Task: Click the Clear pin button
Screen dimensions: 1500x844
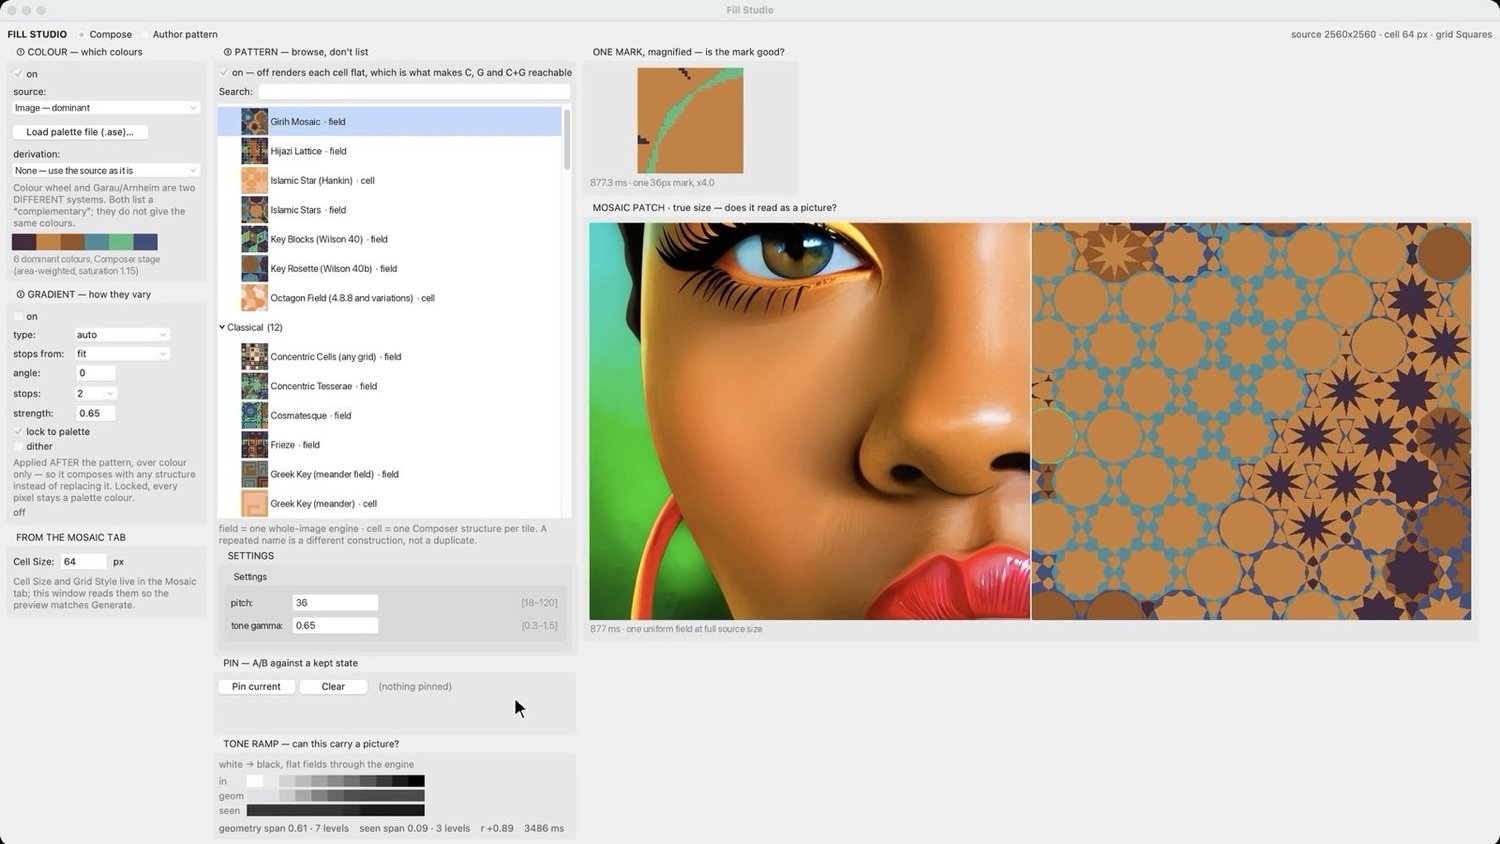Action: tap(333, 687)
